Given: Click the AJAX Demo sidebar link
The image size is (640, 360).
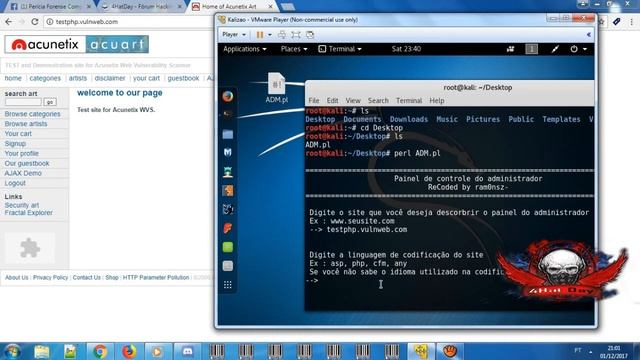Looking at the screenshot, I should (x=23, y=173).
